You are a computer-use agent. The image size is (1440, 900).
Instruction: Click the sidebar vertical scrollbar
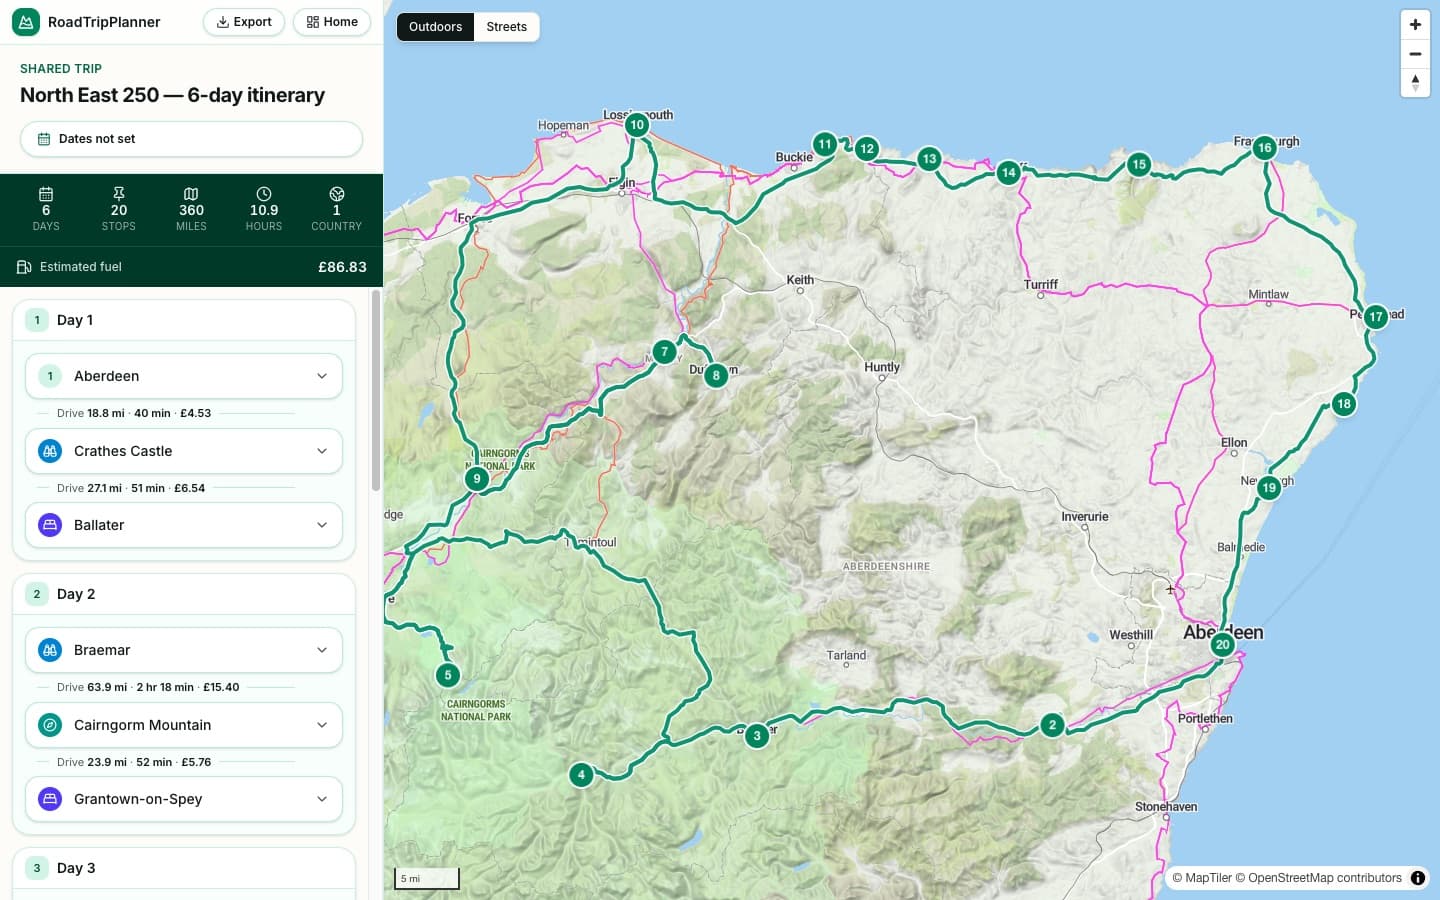(x=376, y=390)
